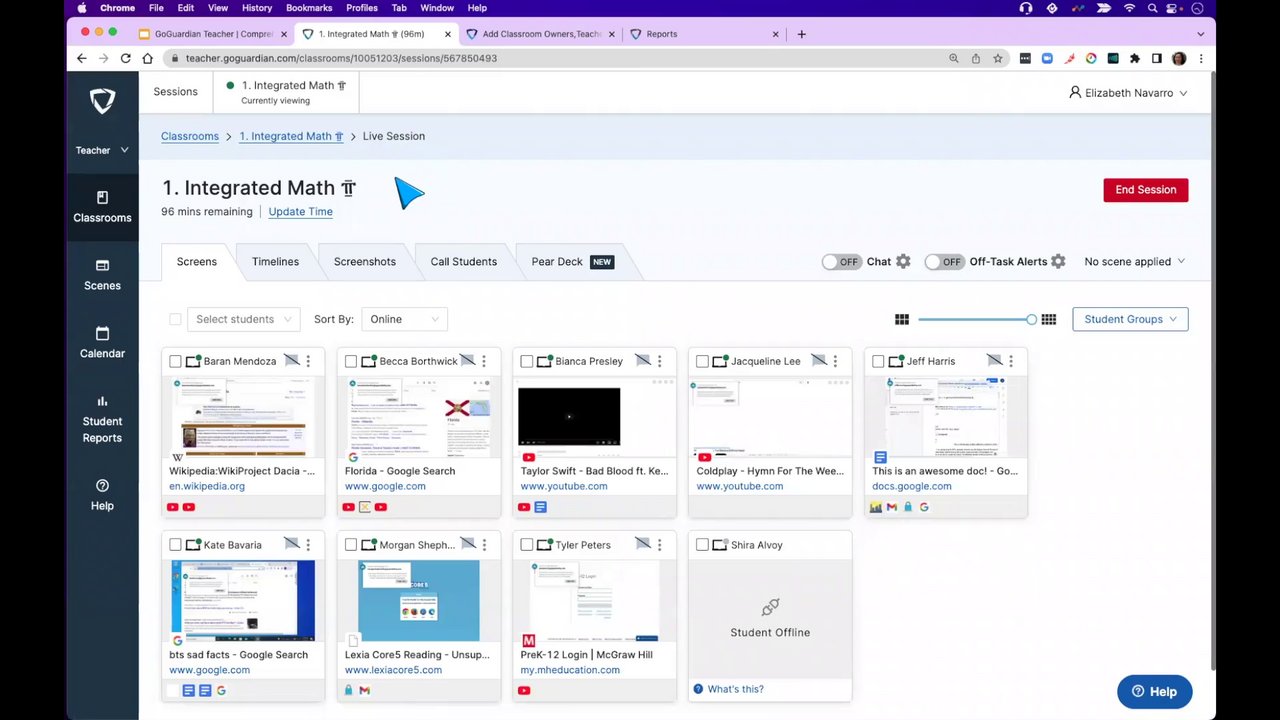Check Jeff Harris's checkbox
Image resolution: width=1280 pixels, height=720 pixels.
point(878,361)
